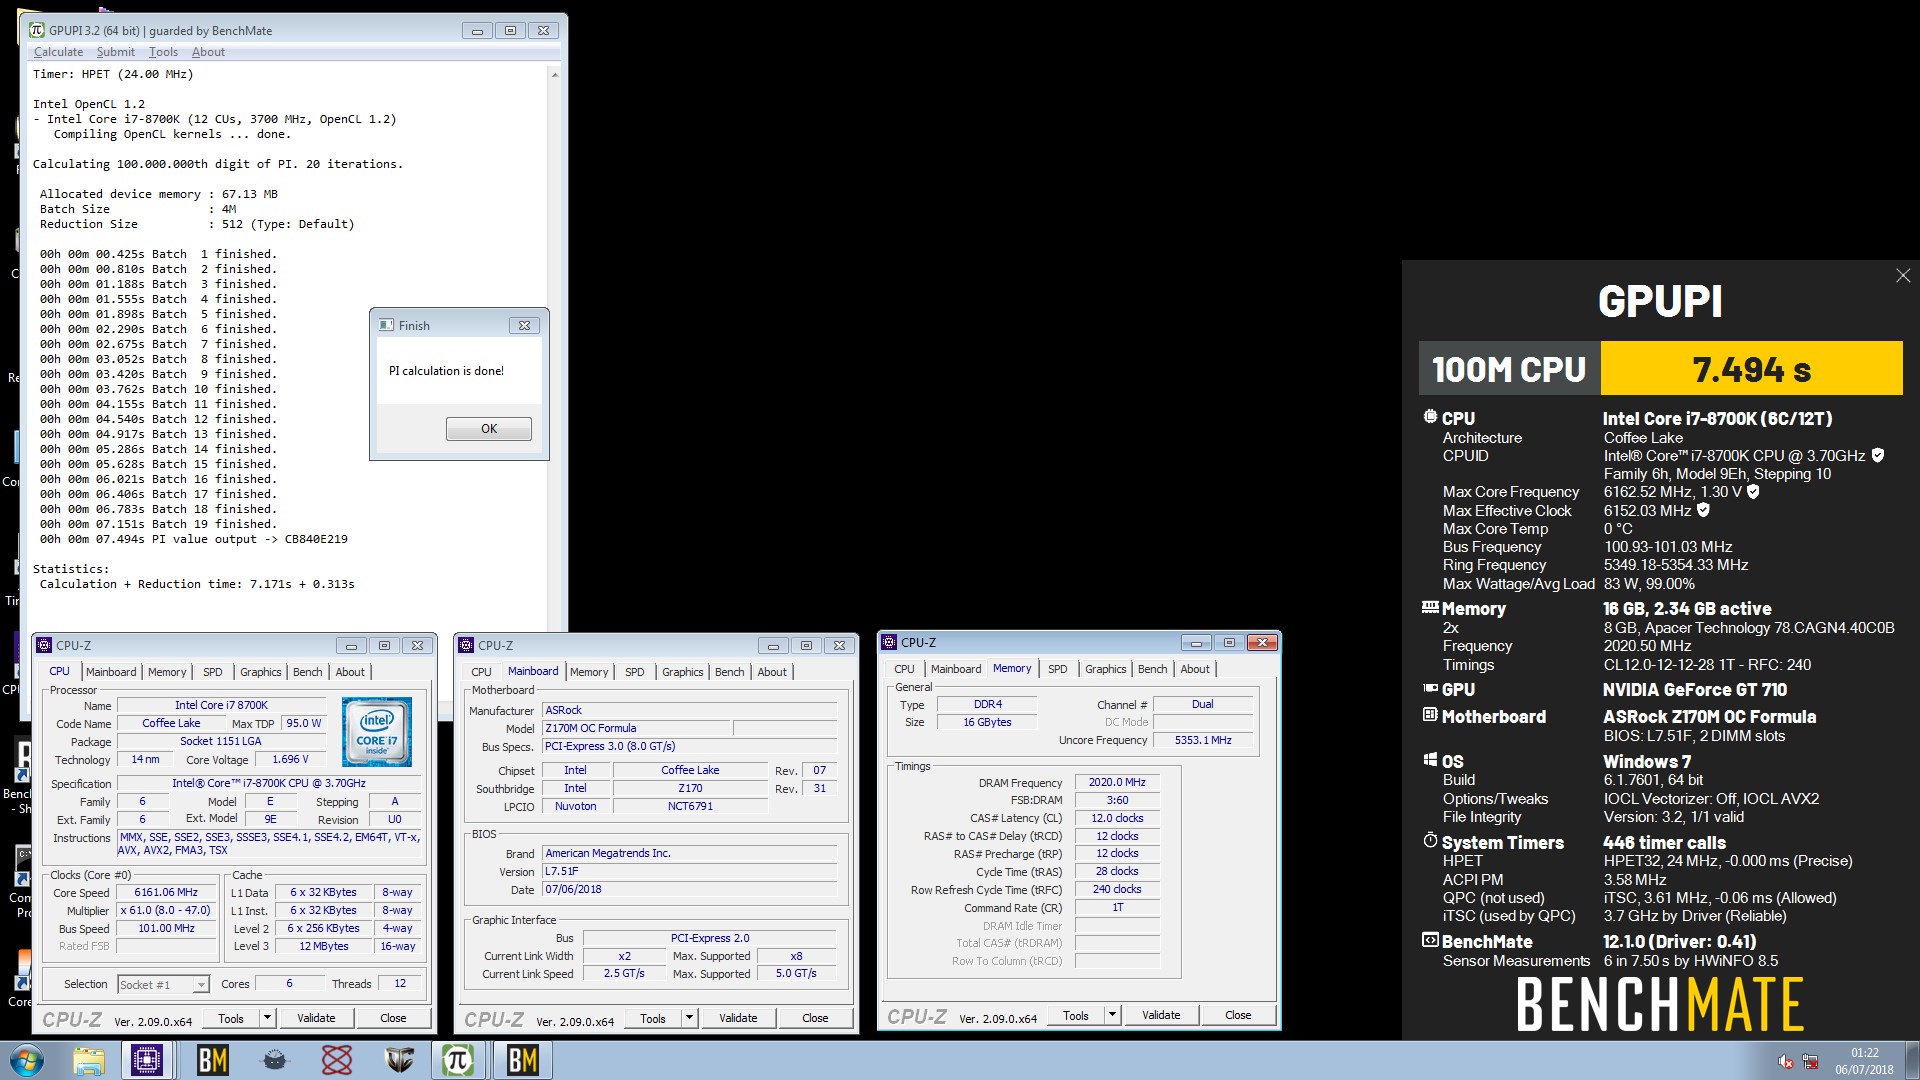Close BenchMate GPUPI result panel with X
This screenshot has width=1920, height=1080.
[1903, 275]
